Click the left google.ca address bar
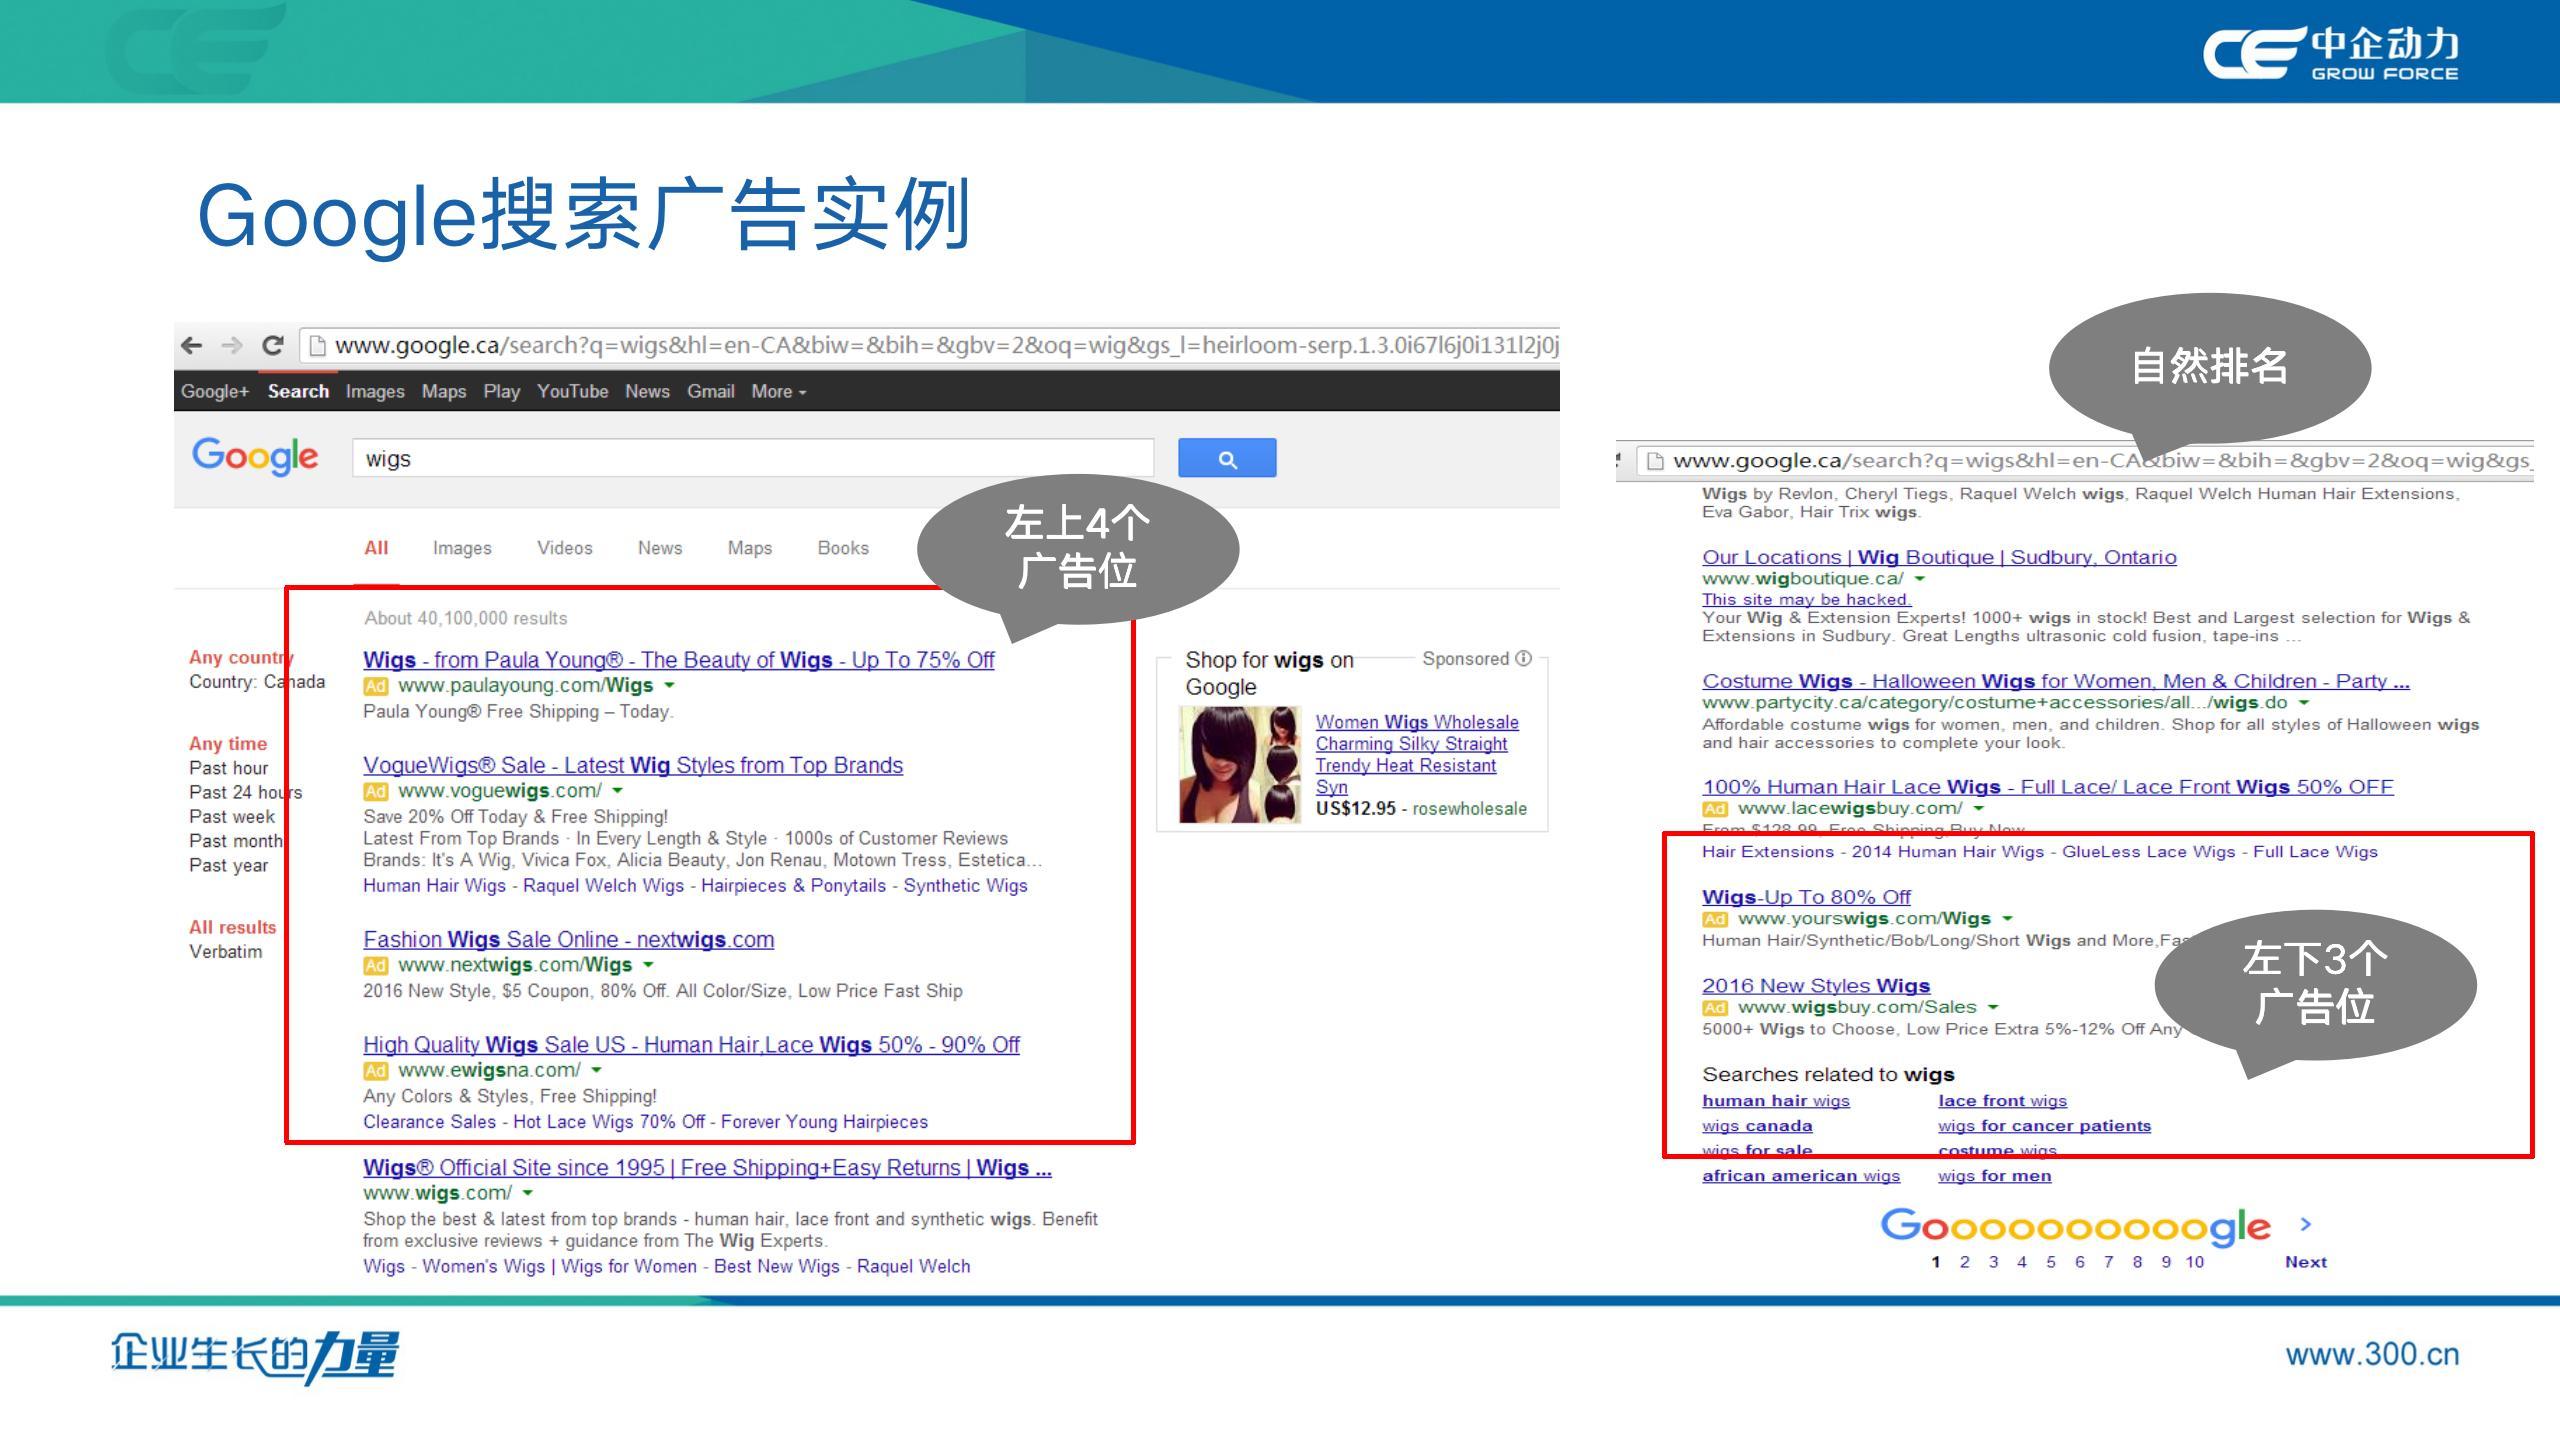This screenshot has width=2560, height=1440. pyautogui.click(x=930, y=346)
